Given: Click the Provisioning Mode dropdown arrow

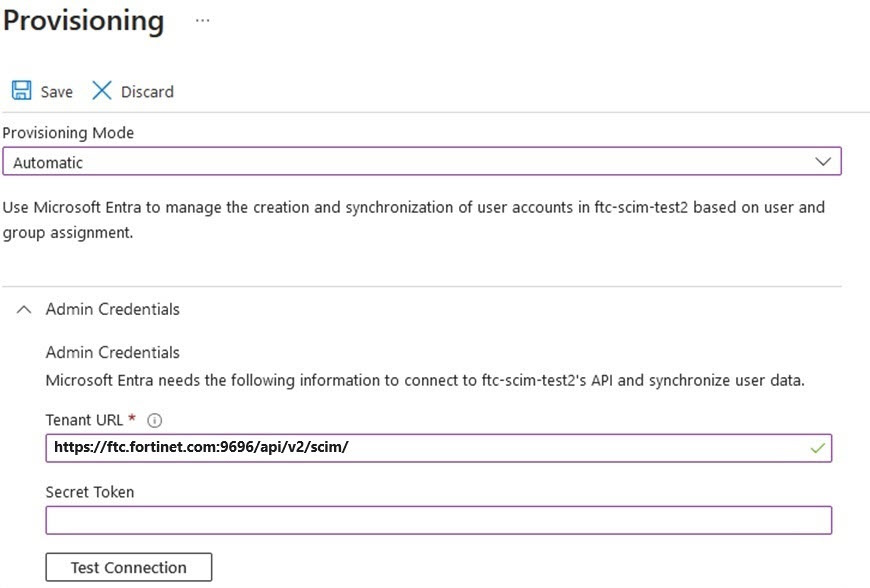Looking at the screenshot, I should click(x=823, y=162).
